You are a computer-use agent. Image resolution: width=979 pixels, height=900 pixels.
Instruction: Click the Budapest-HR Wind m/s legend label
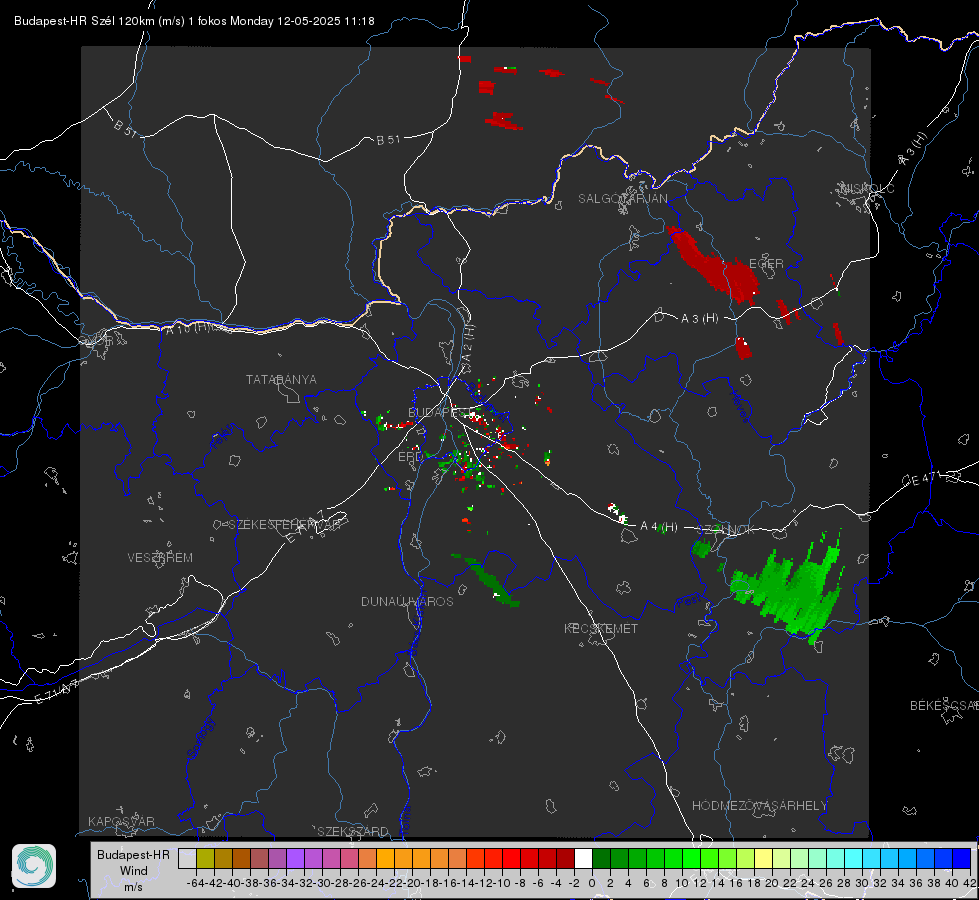[133, 870]
